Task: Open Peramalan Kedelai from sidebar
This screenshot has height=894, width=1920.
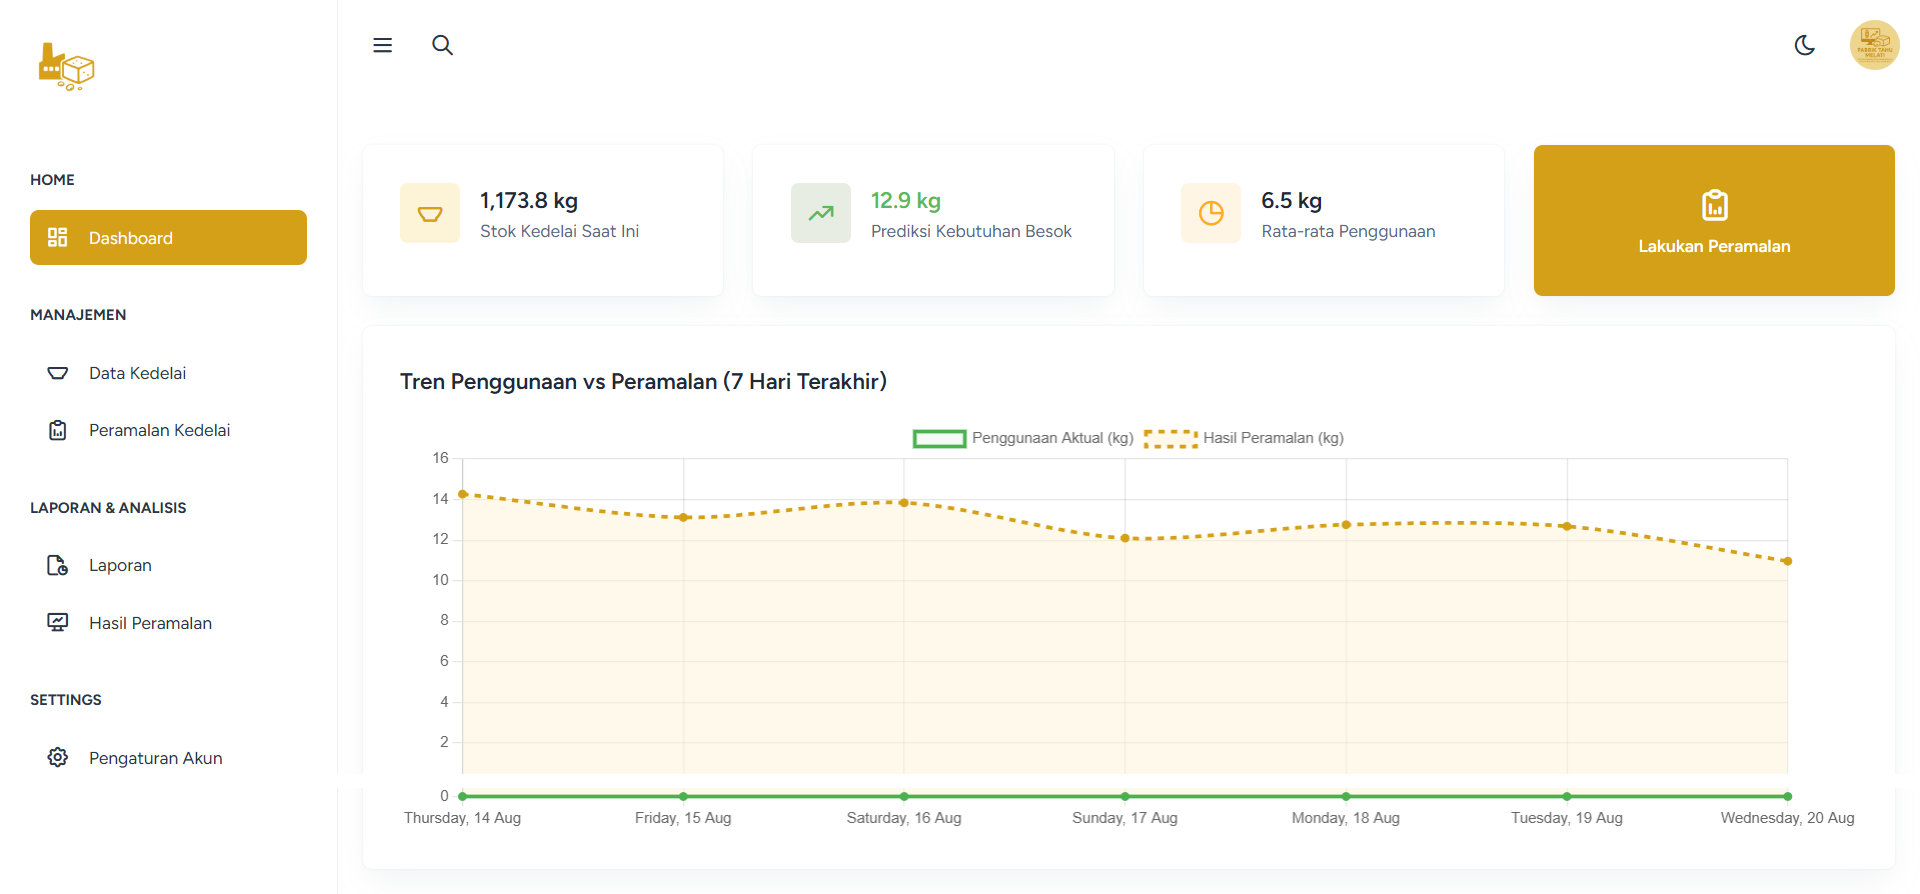Action: coord(159,430)
